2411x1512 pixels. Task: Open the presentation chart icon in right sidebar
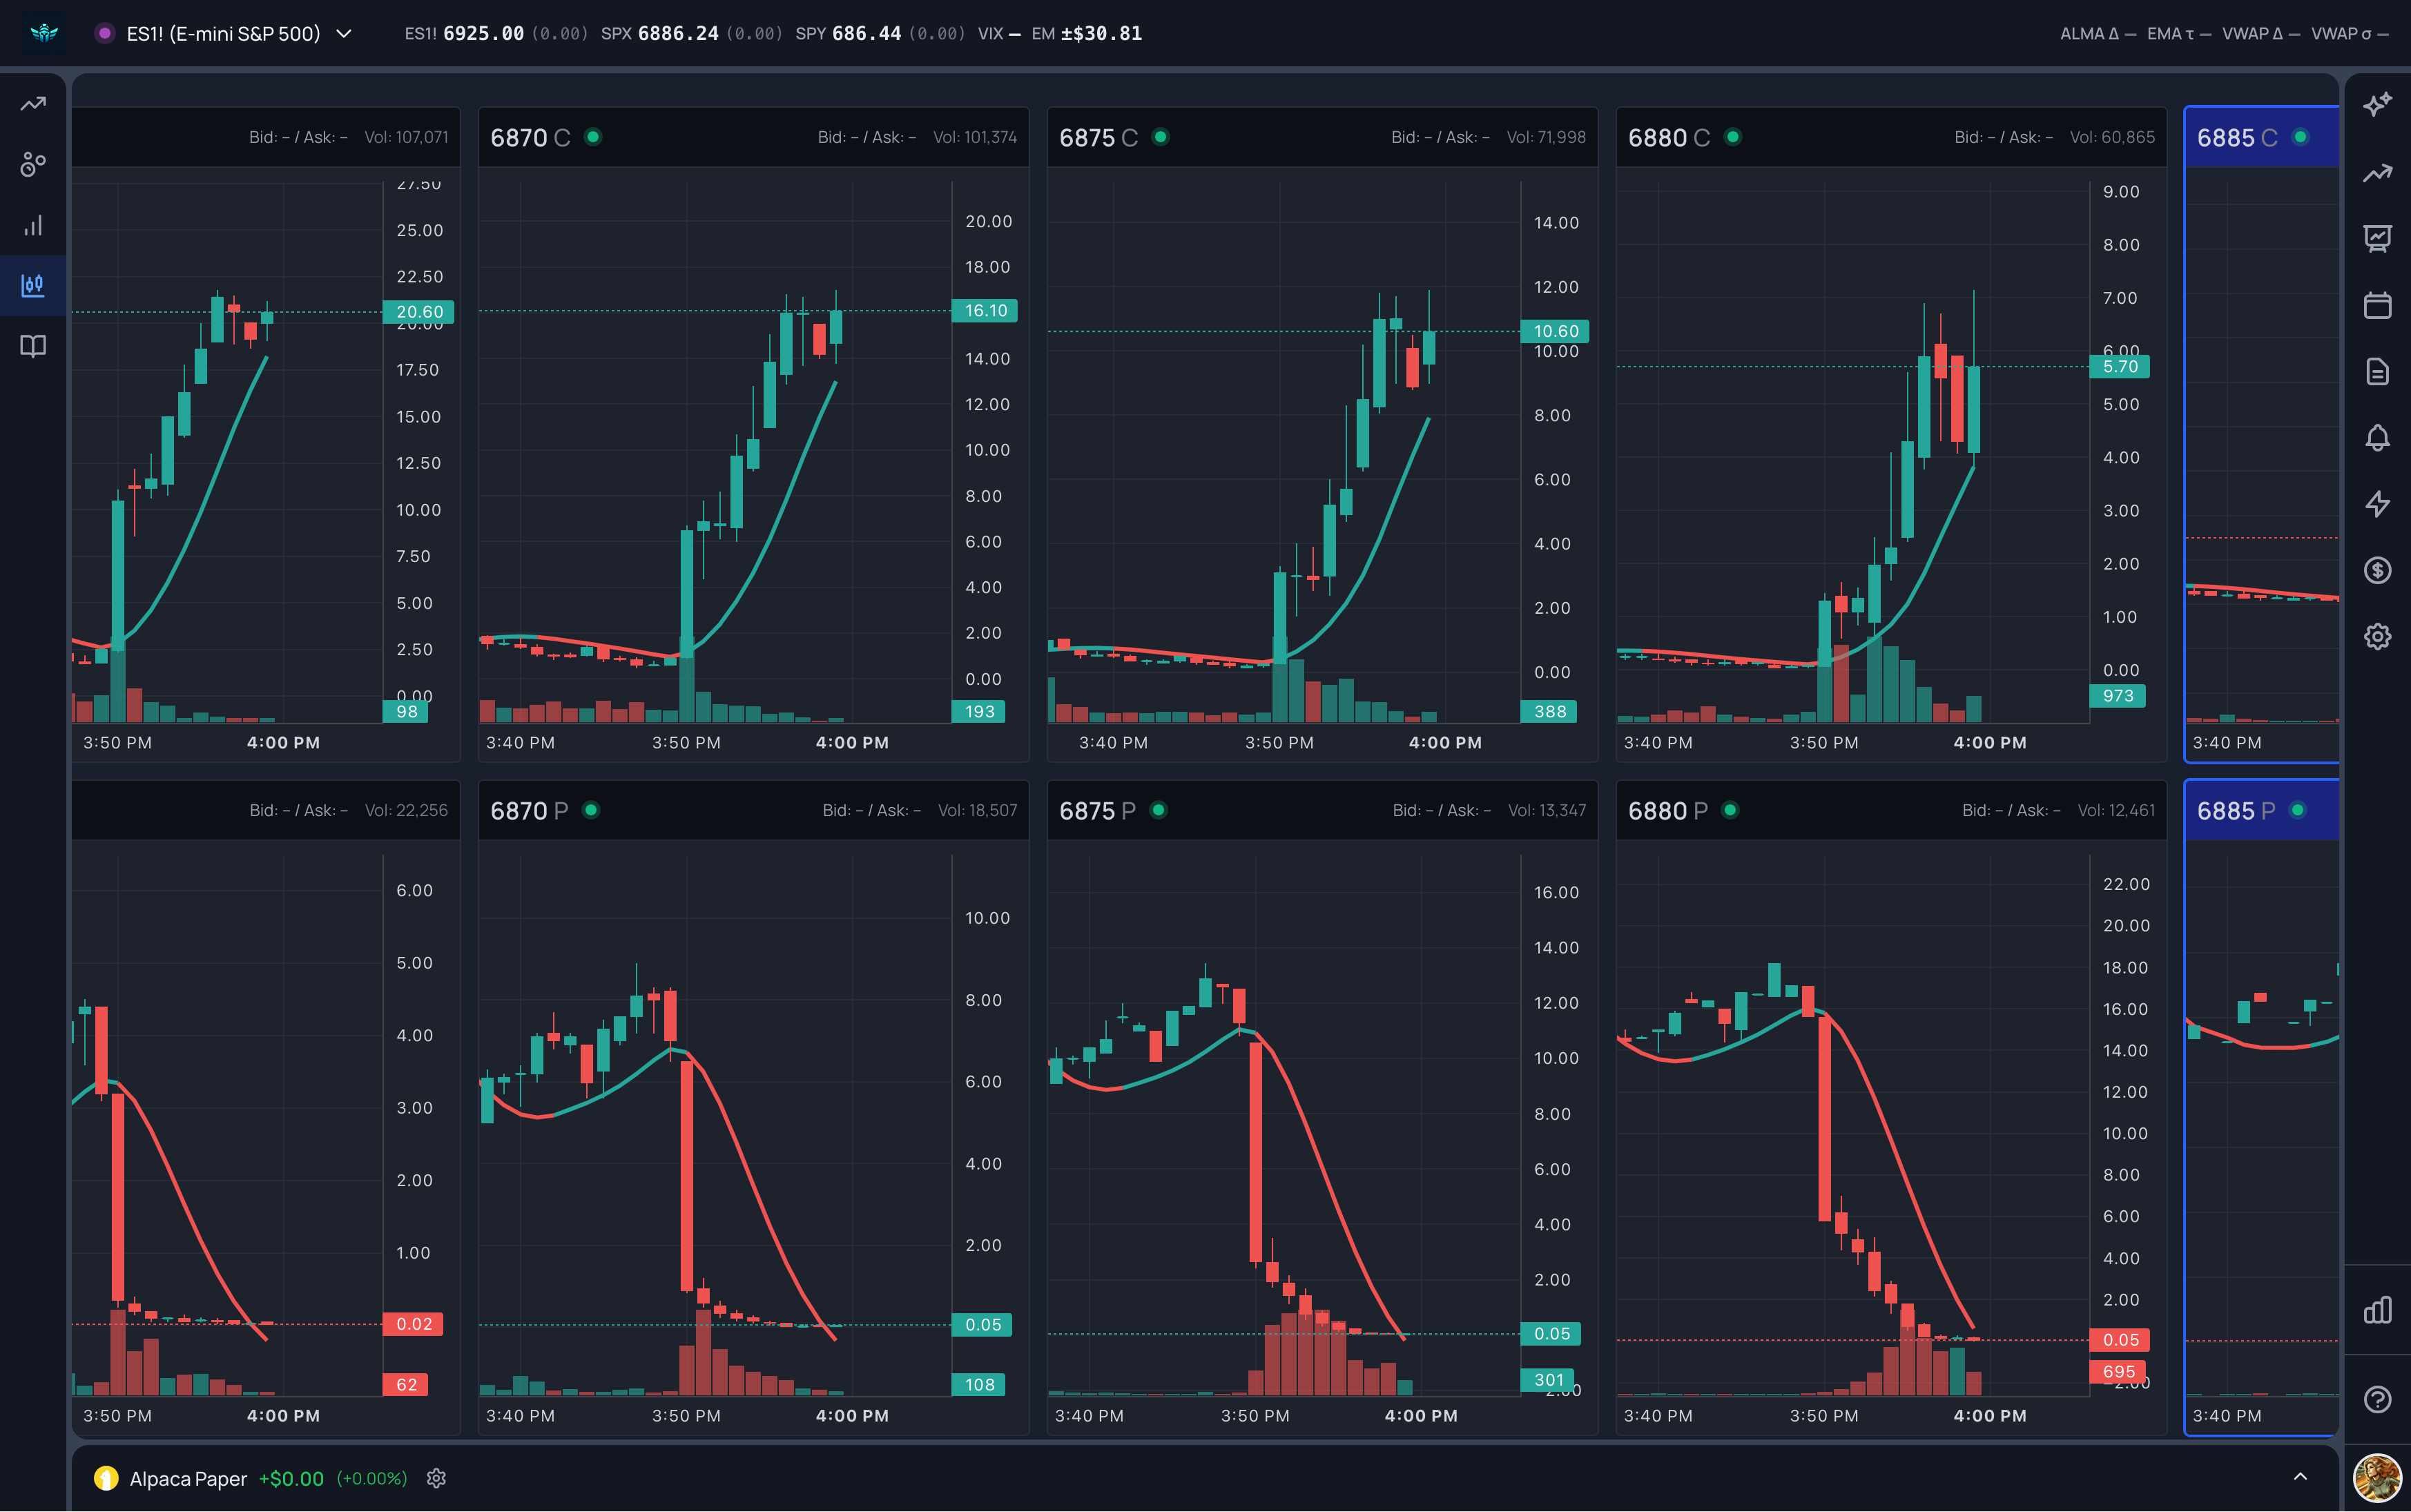tap(2377, 238)
